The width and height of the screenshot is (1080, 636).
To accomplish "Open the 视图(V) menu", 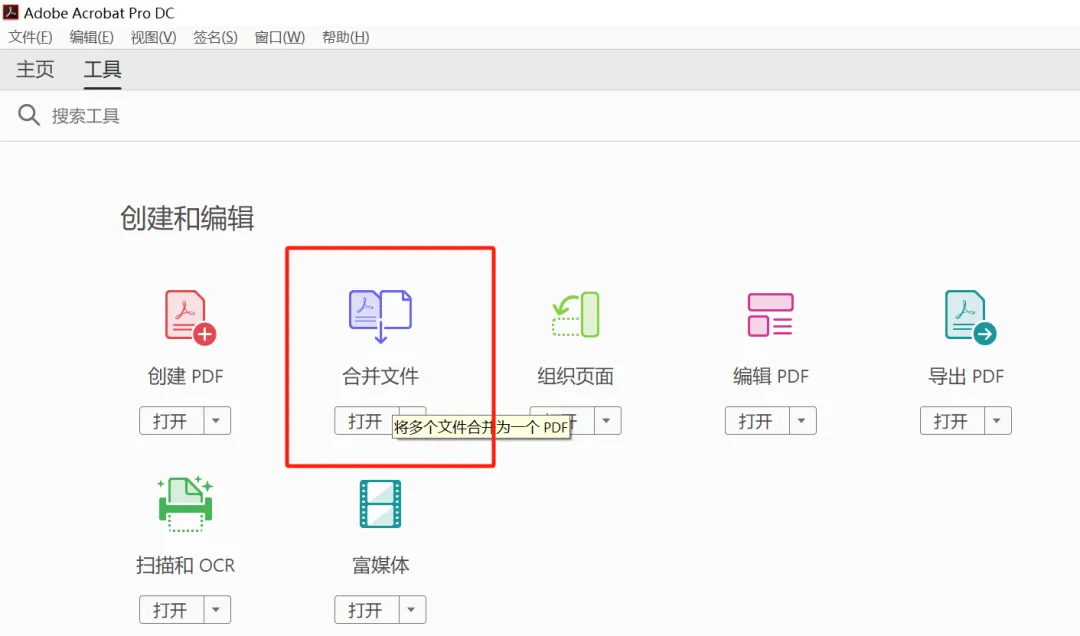I will point(154,37).
